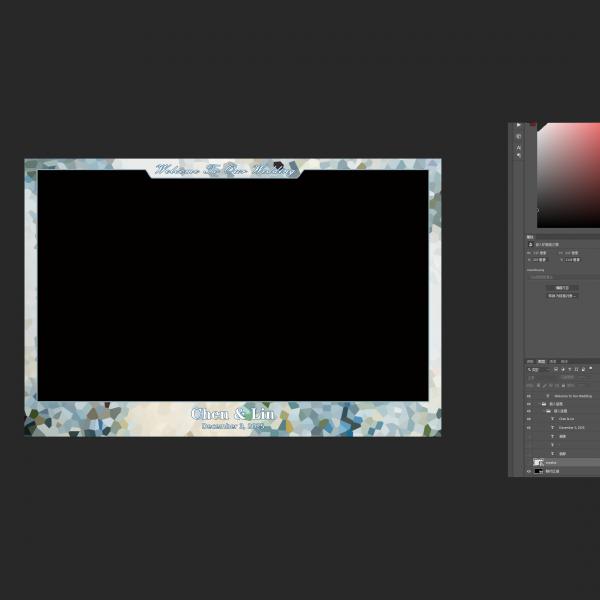Switch to the first tab in layers panel group
Viewport: 600px width, 600px height.
[531, 361]
